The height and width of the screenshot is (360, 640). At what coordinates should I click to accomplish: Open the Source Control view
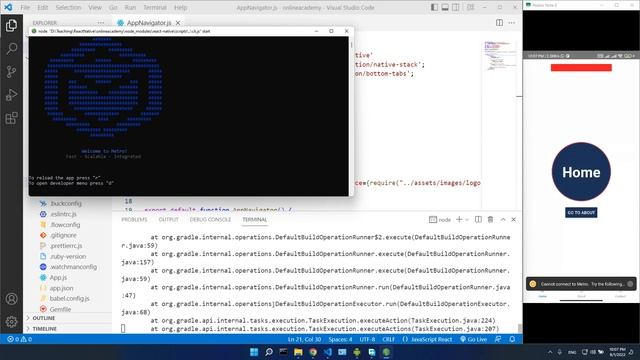click(x=11, y=72)
